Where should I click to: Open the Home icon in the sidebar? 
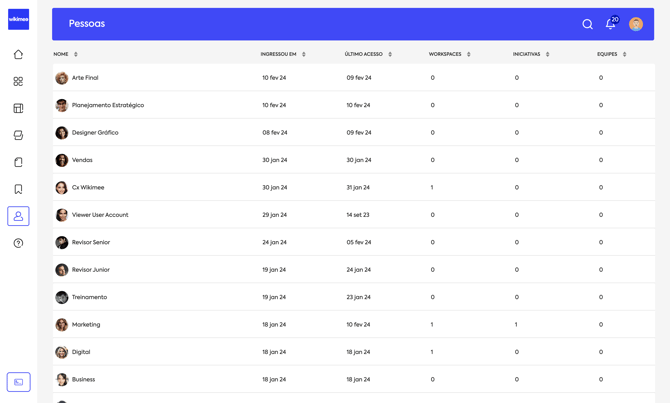(x=18, y=55)
